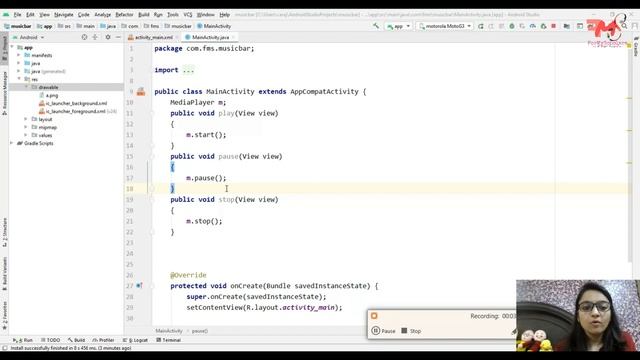Viewport: 640px width, 360px height.
Task: Click the layout window icon in toolbar
Action: point(580,26)
